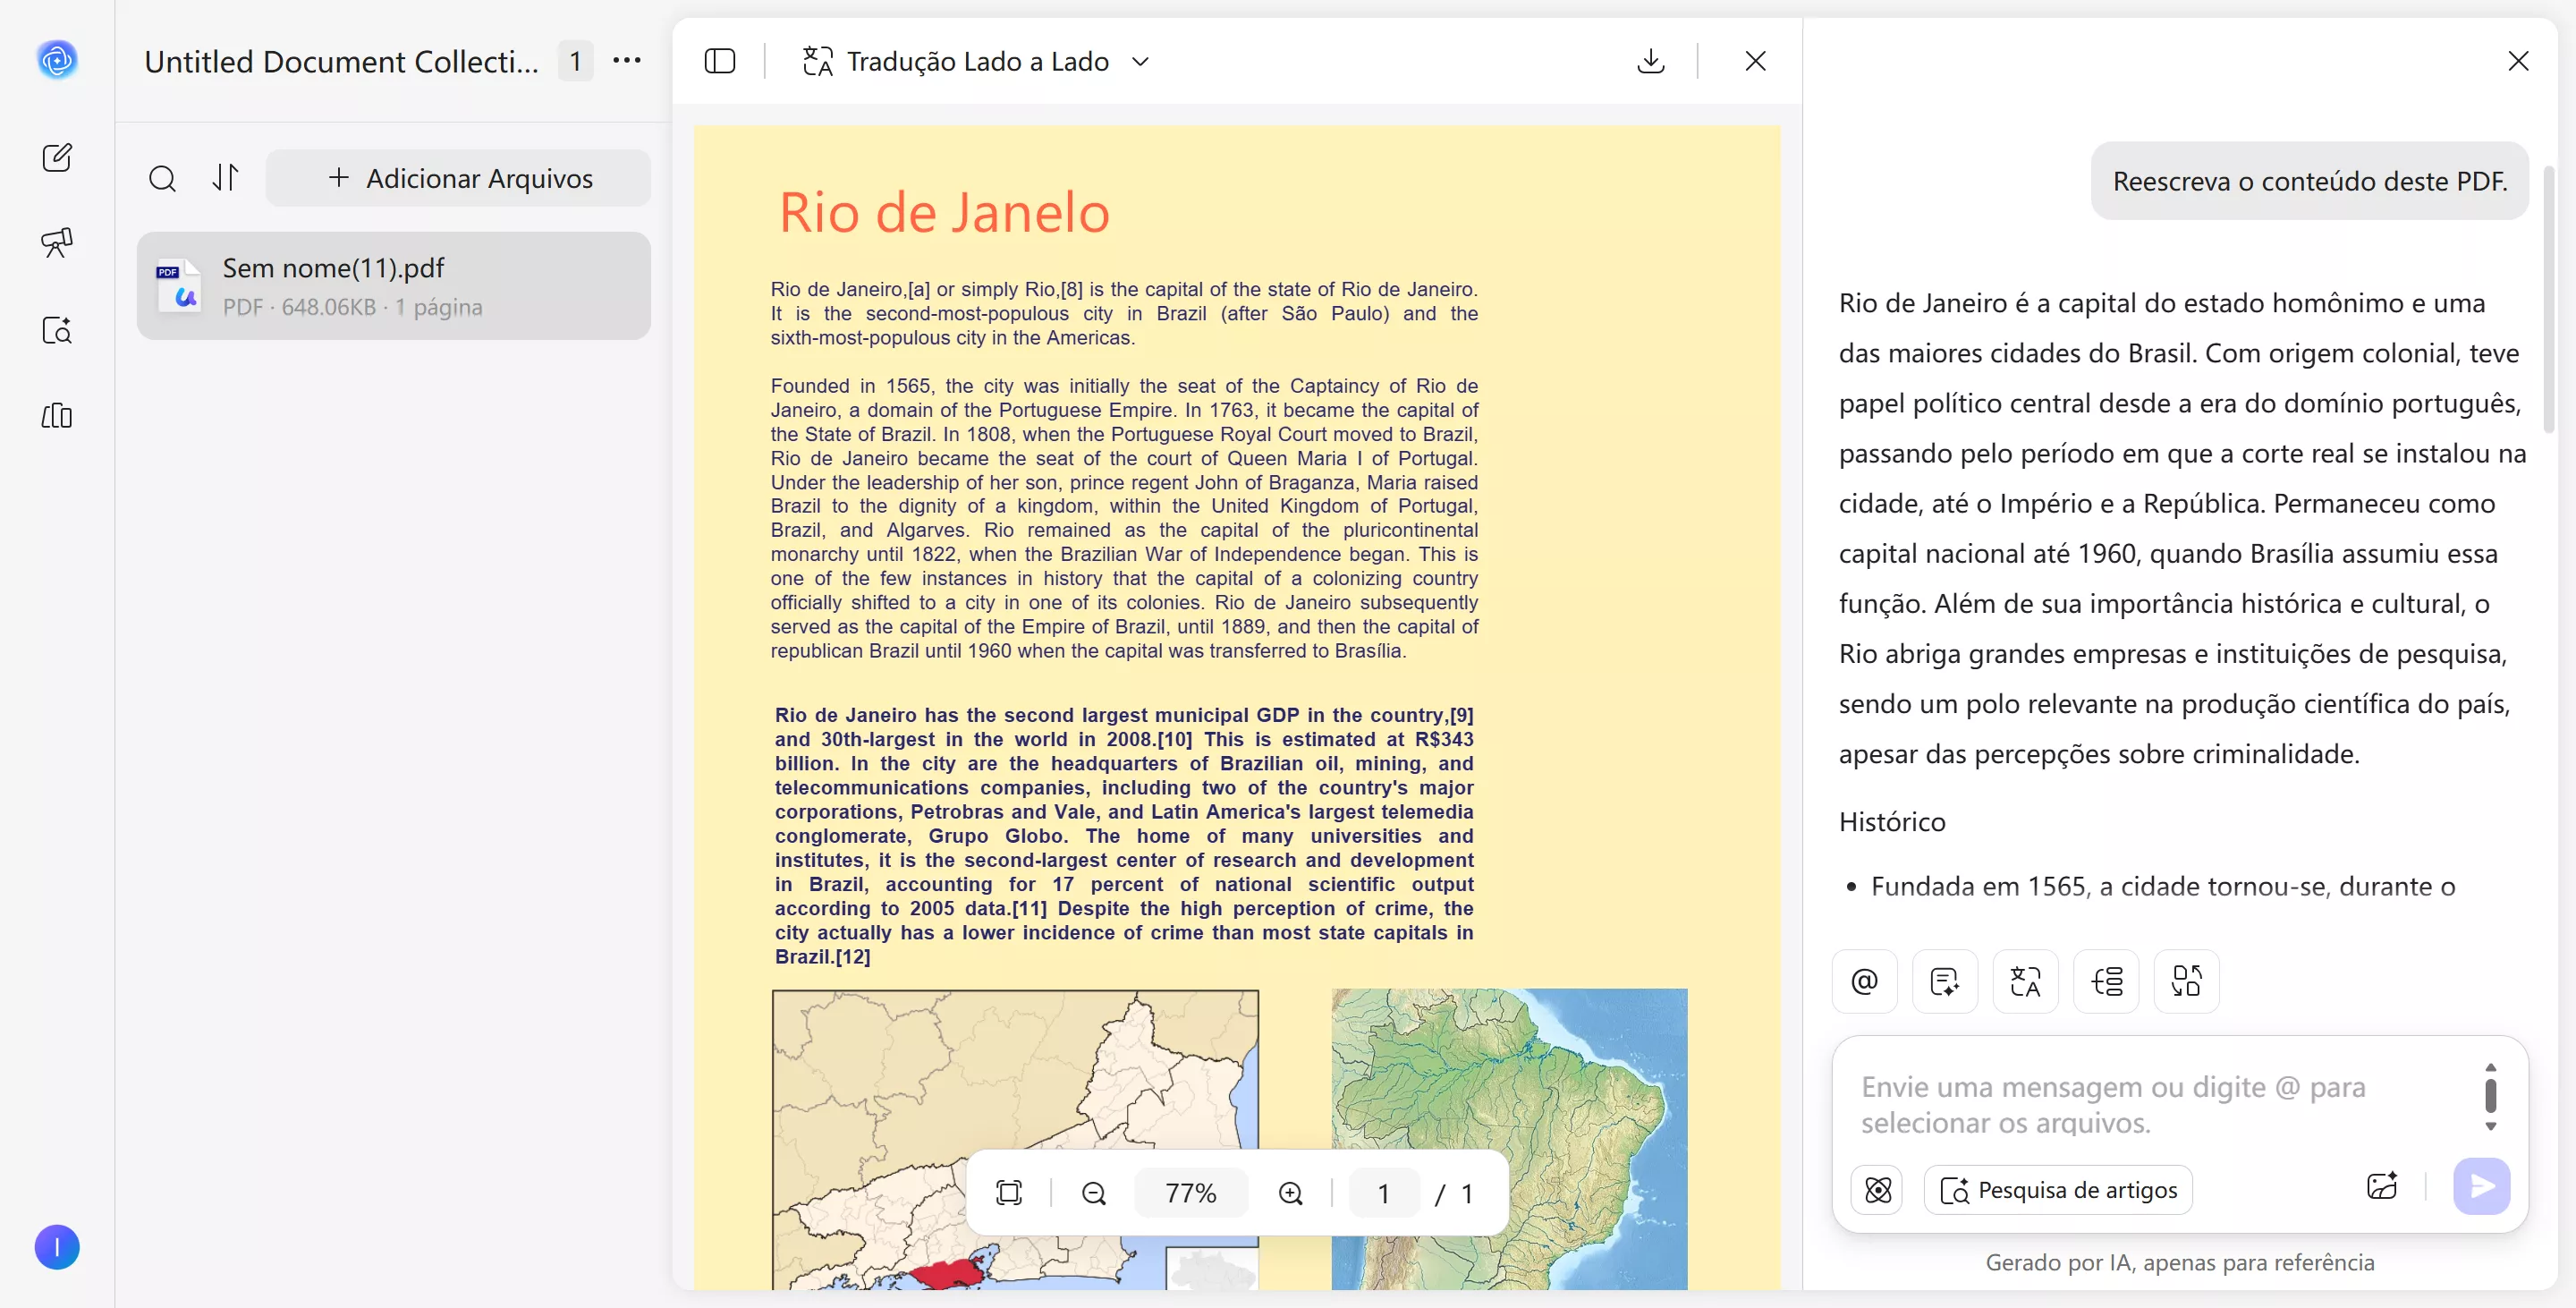Viewport: 2576px width, 1308px height.
Task: Click the Histórico section heading
Action: 1891,821
